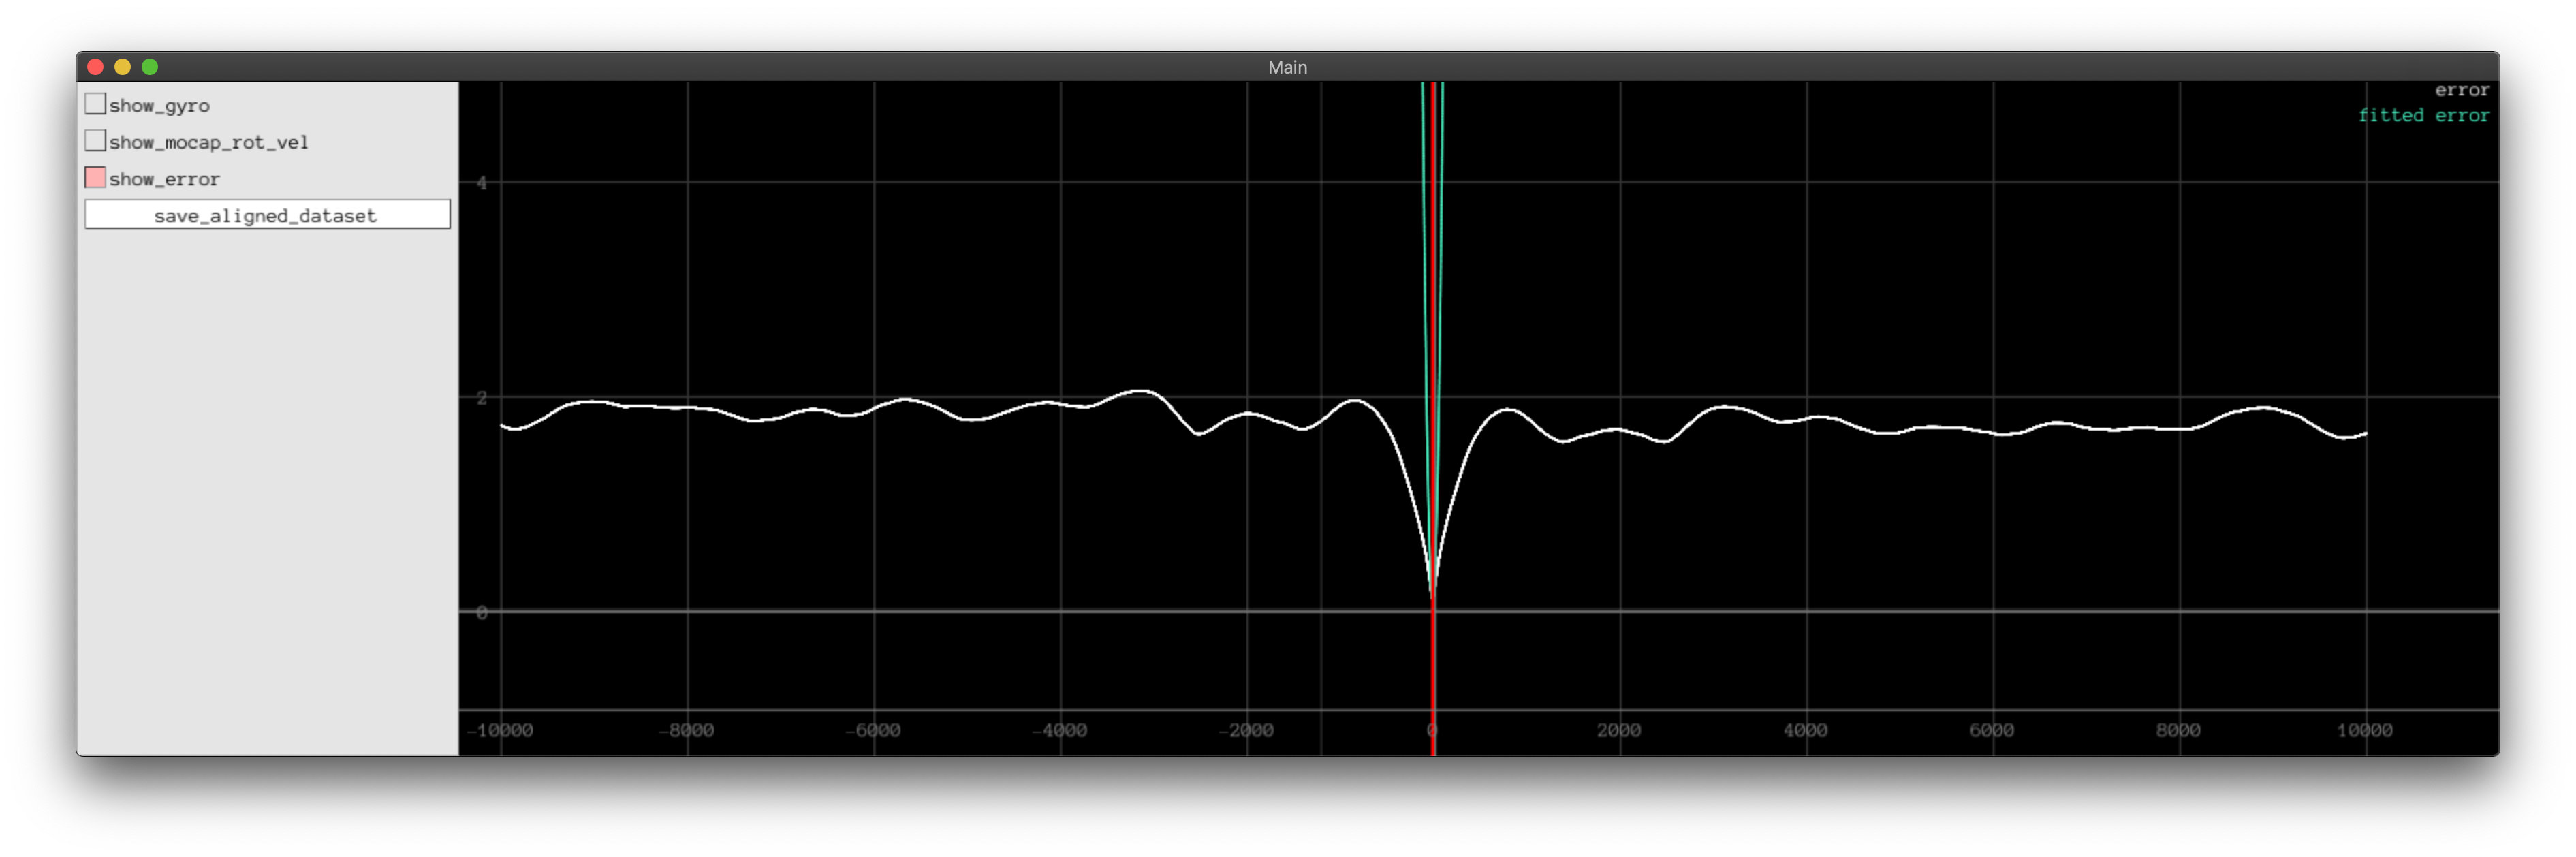Viewport: 2576px width, 857px height.
Task: Select the Main window title bar
Action: (x=1288, y=67)
